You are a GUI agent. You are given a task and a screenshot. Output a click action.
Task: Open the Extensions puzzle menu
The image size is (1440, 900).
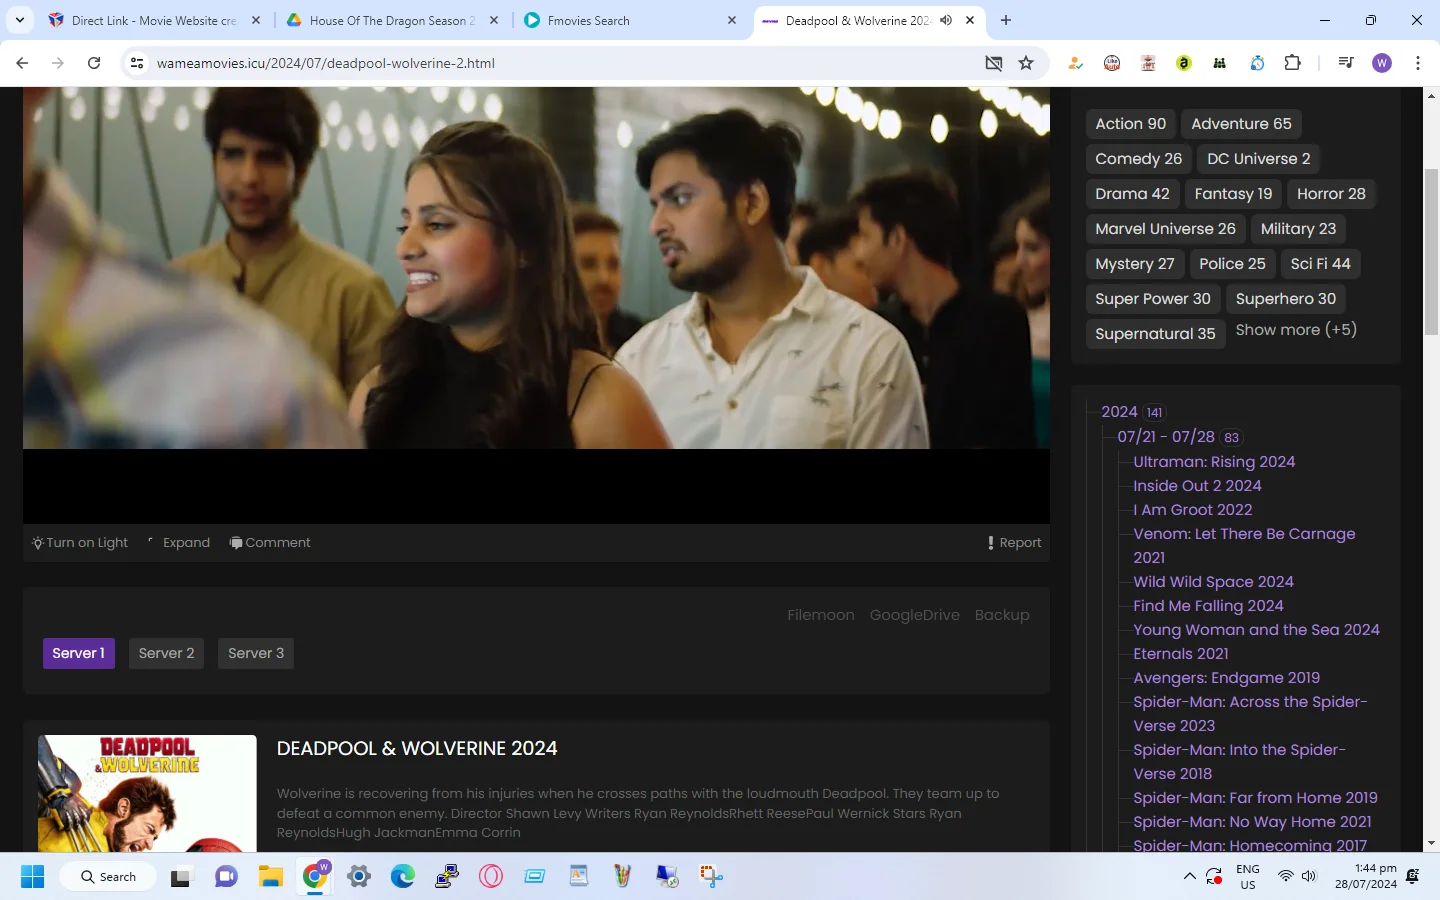(x=1292, y=63)
